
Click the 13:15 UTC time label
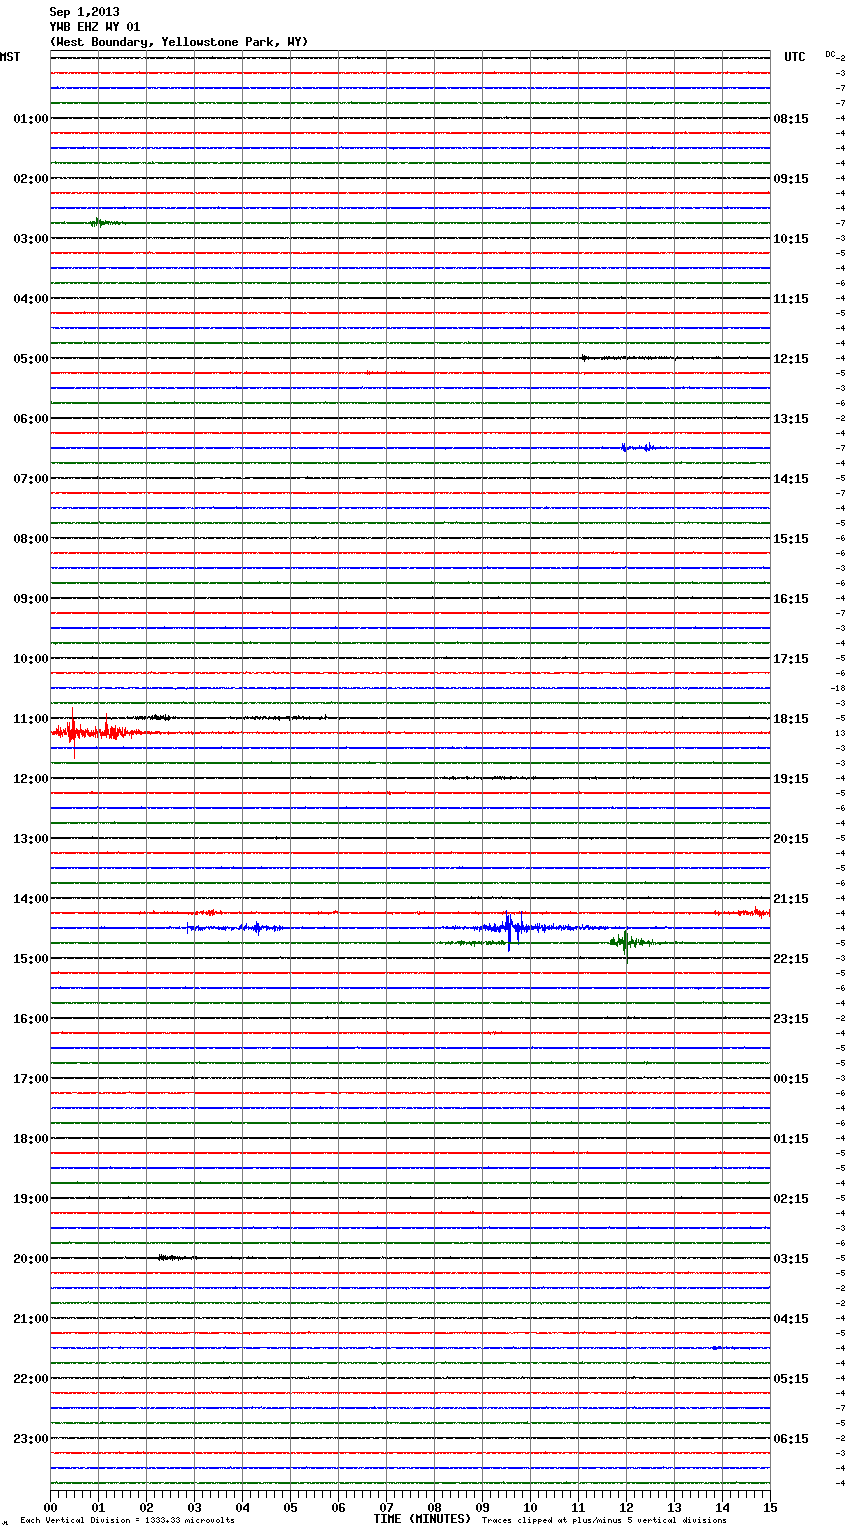click(x=791, y=419)
